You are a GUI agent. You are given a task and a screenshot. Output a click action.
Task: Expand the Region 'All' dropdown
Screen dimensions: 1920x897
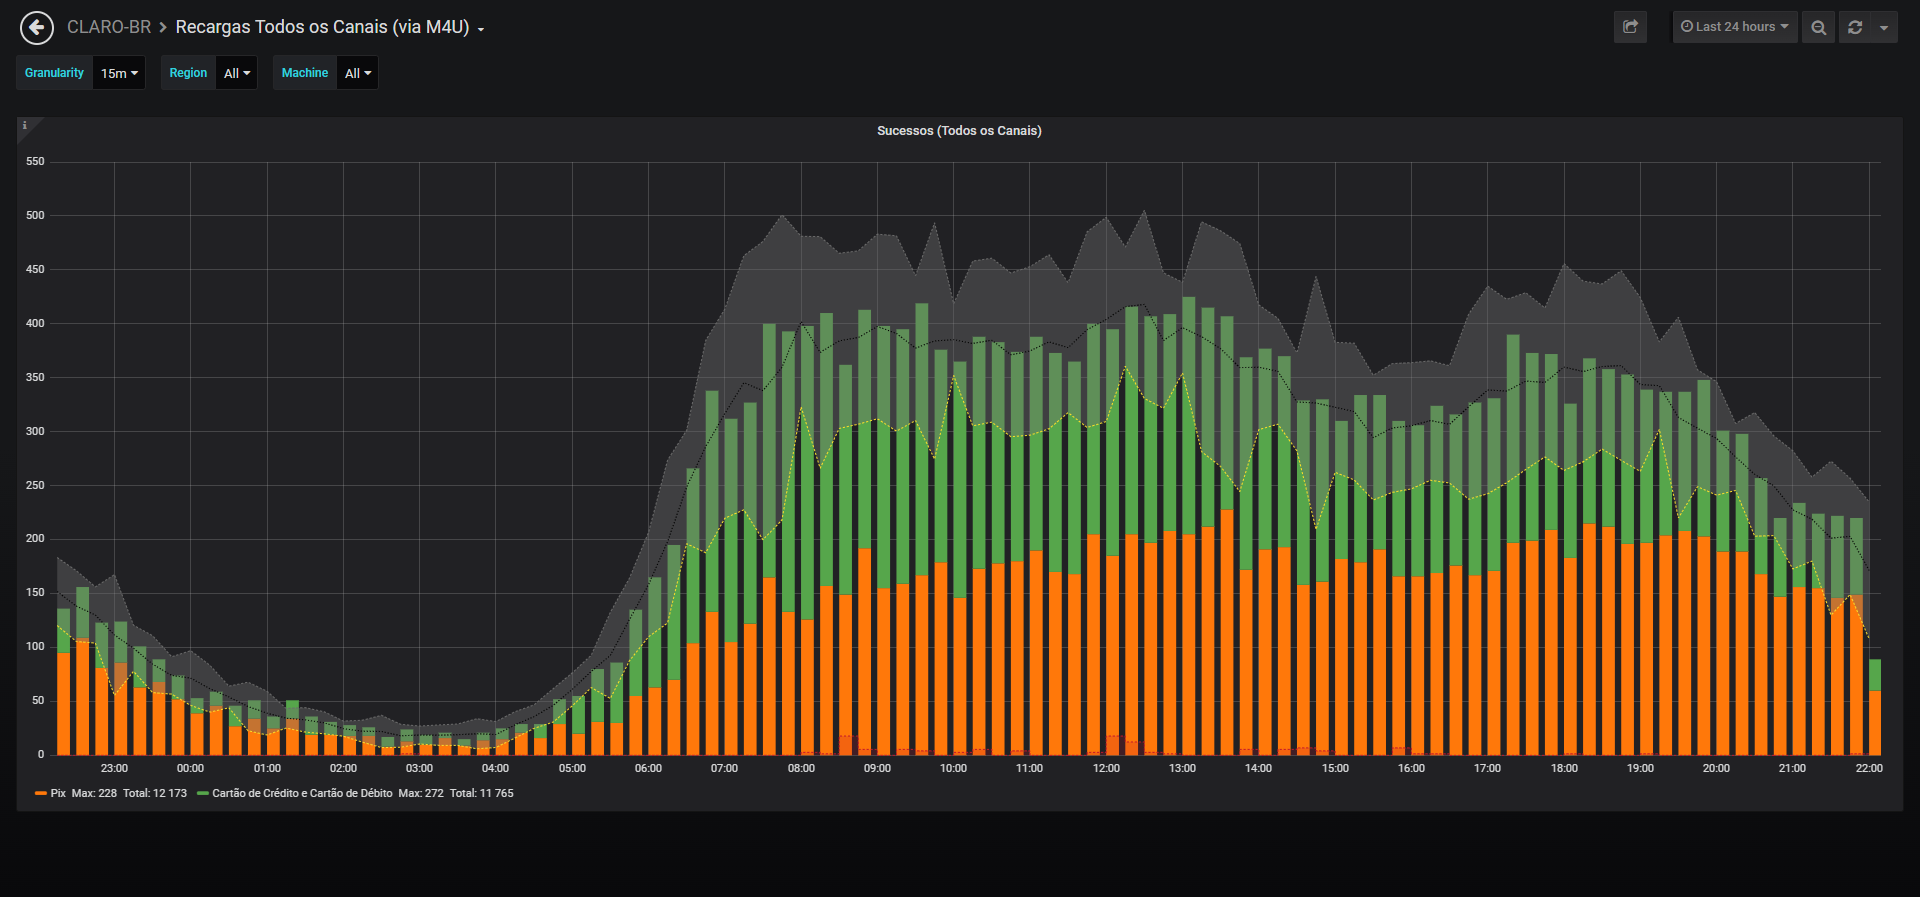click(237, 73)
